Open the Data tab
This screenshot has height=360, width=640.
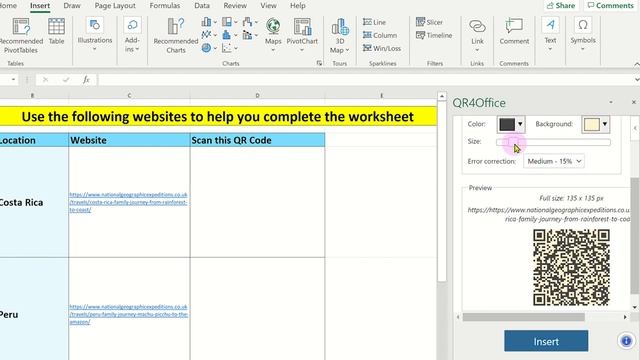[202, 6]
